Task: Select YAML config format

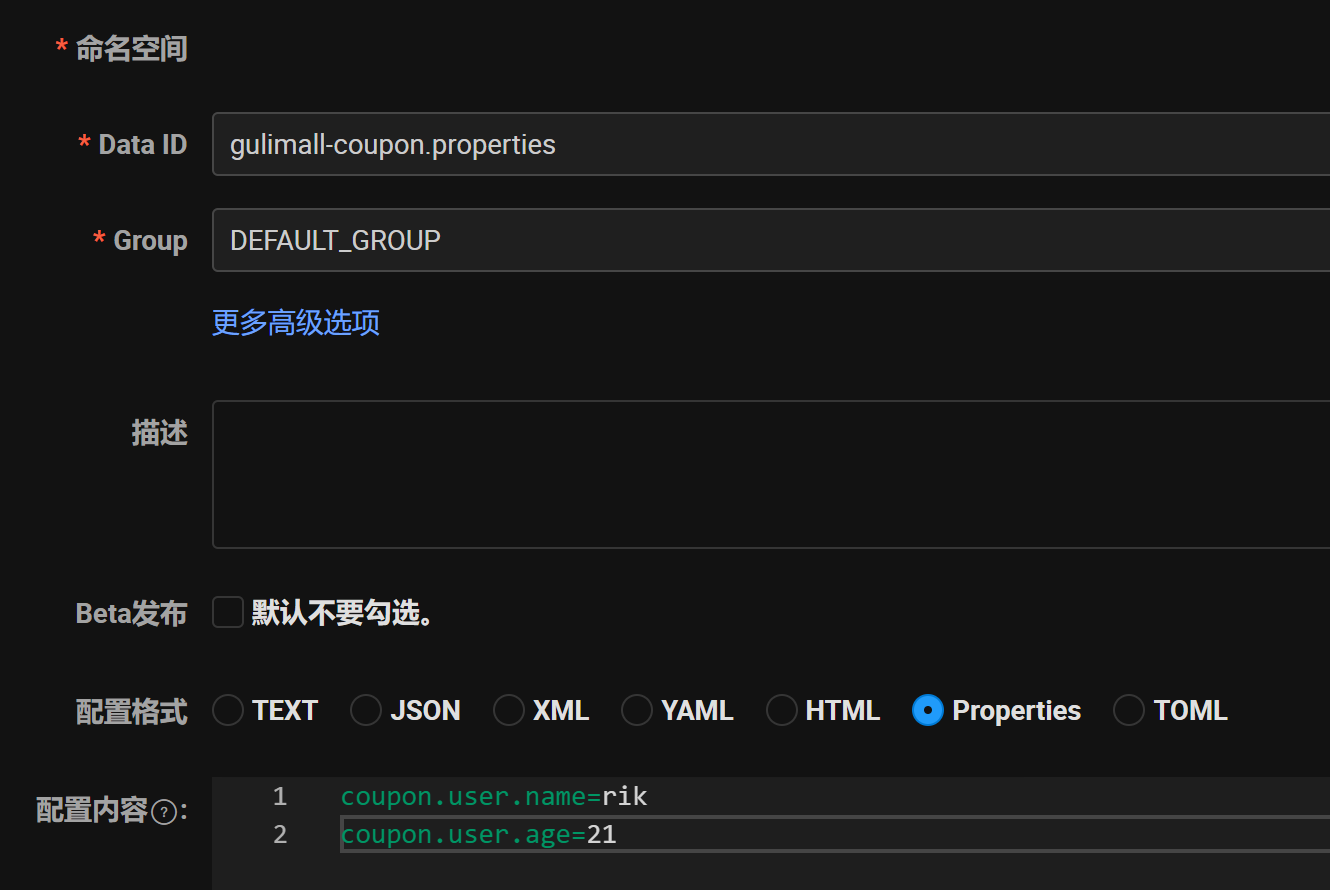Action: point(637,710)
